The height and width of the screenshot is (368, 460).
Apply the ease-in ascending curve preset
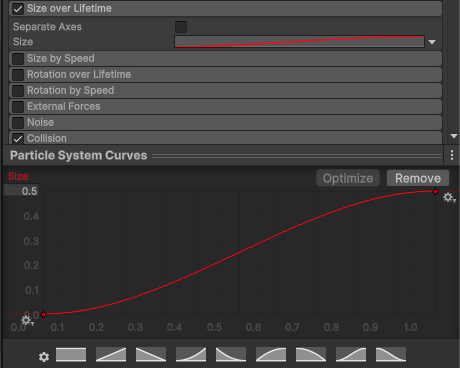click(191, 355)
